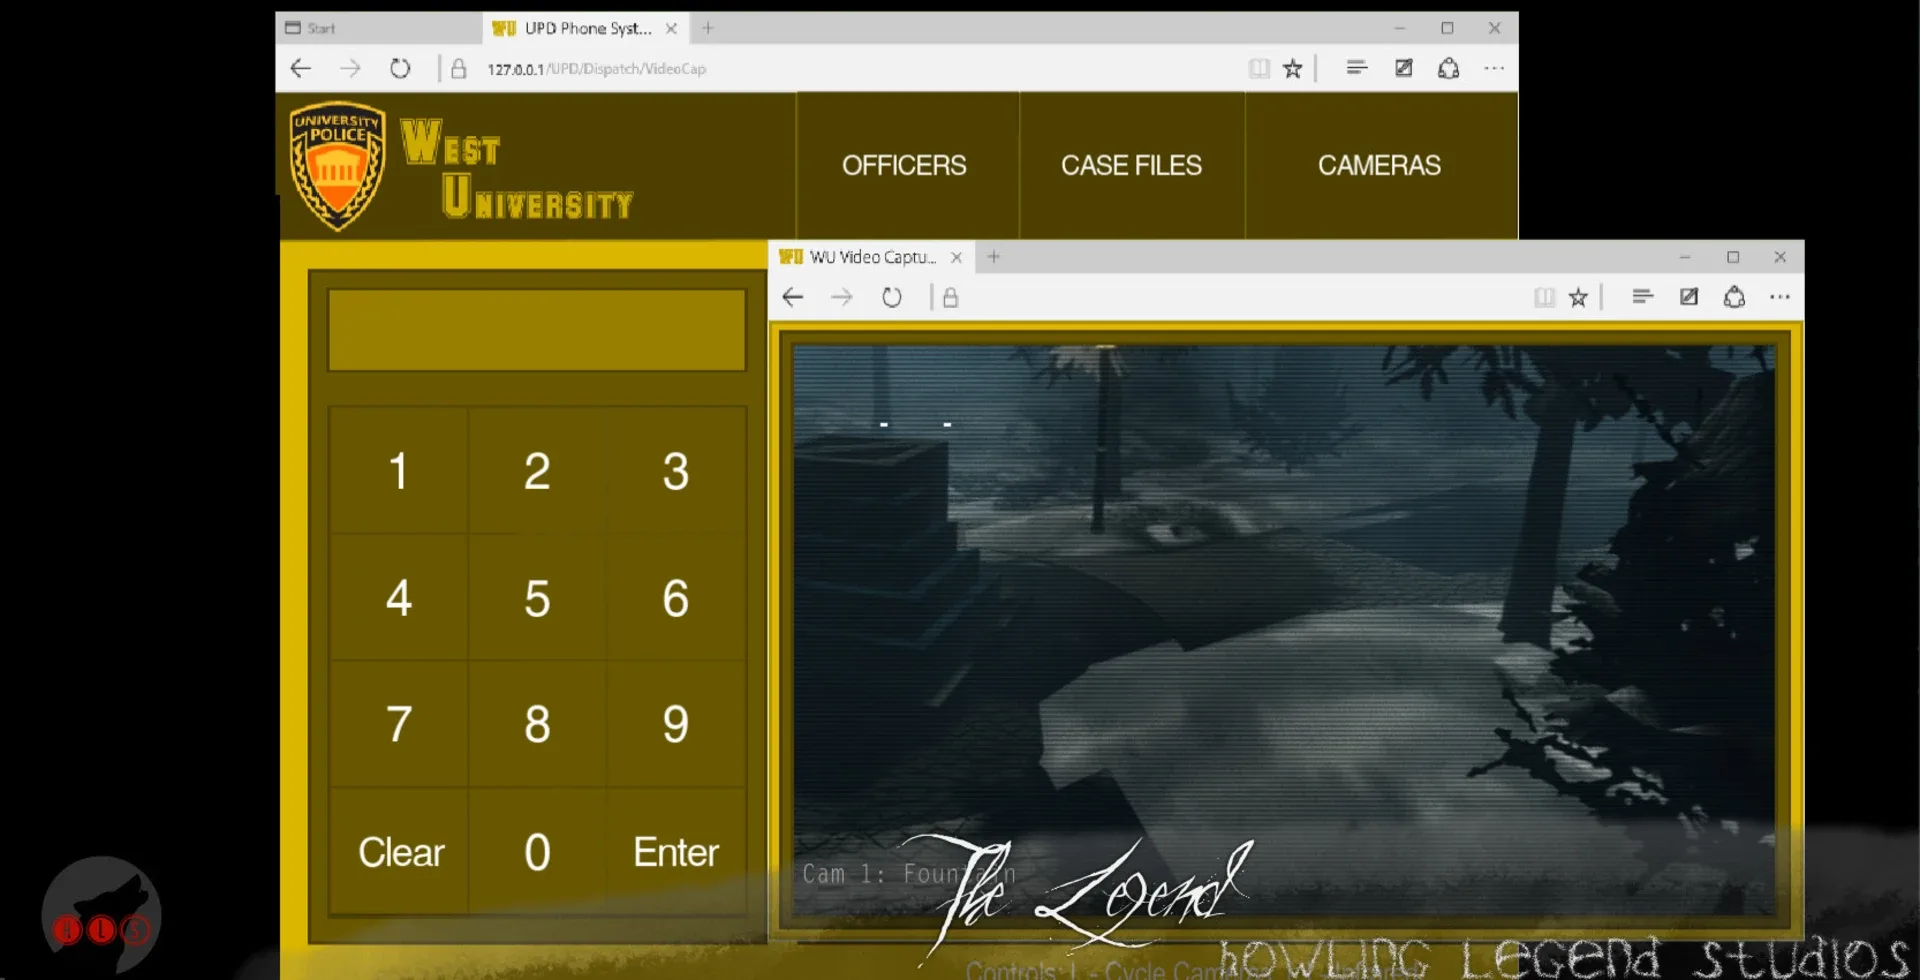Dial keypad digit 0

click(537, 852)
